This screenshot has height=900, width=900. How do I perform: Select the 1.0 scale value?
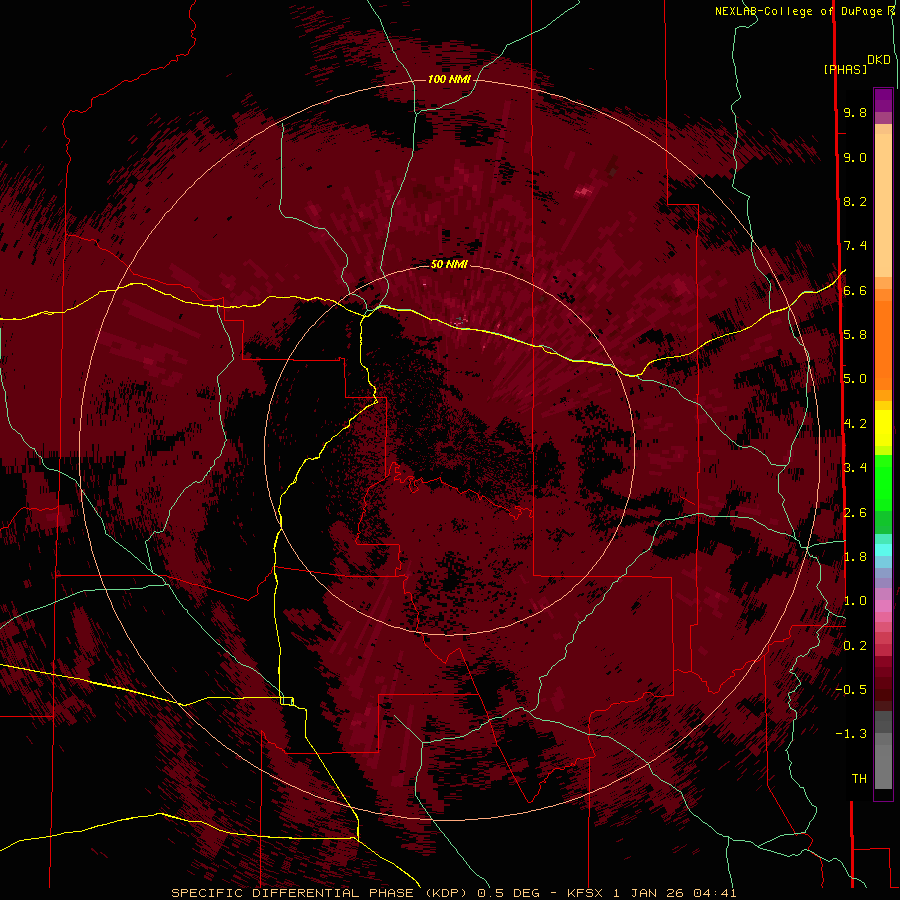[855, 601]
